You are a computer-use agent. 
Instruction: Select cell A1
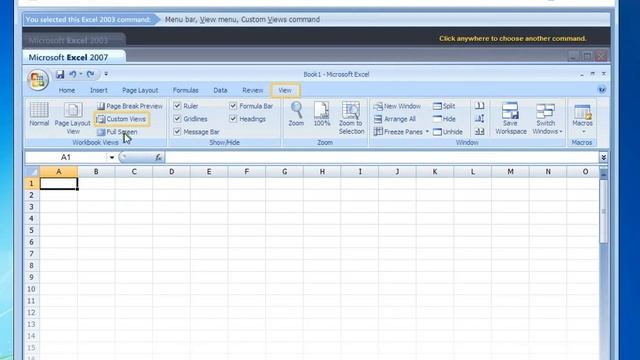click(x=59, y=184)
